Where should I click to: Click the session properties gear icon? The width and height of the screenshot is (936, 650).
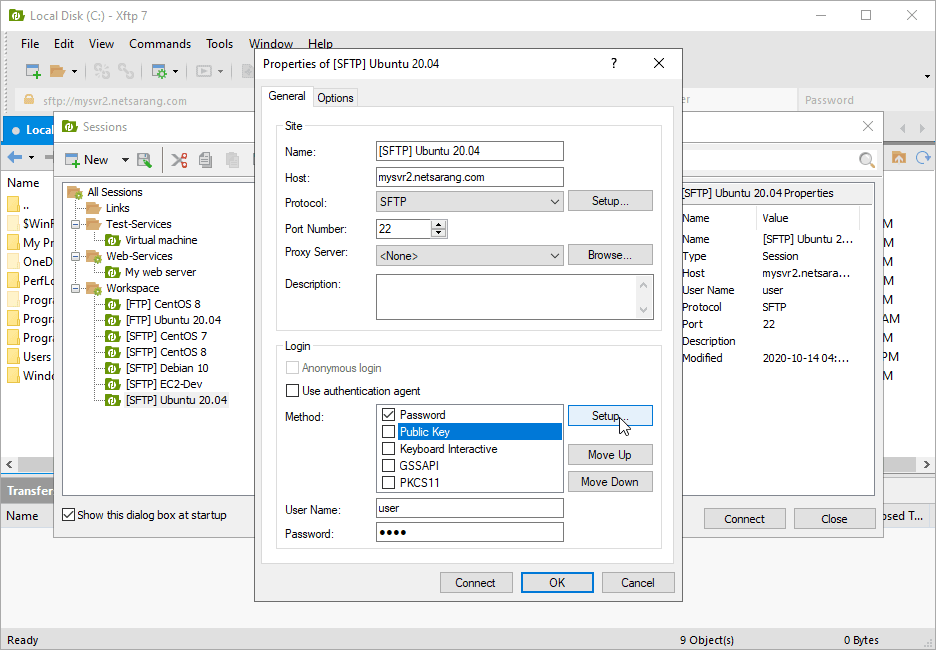pos(159,72)
